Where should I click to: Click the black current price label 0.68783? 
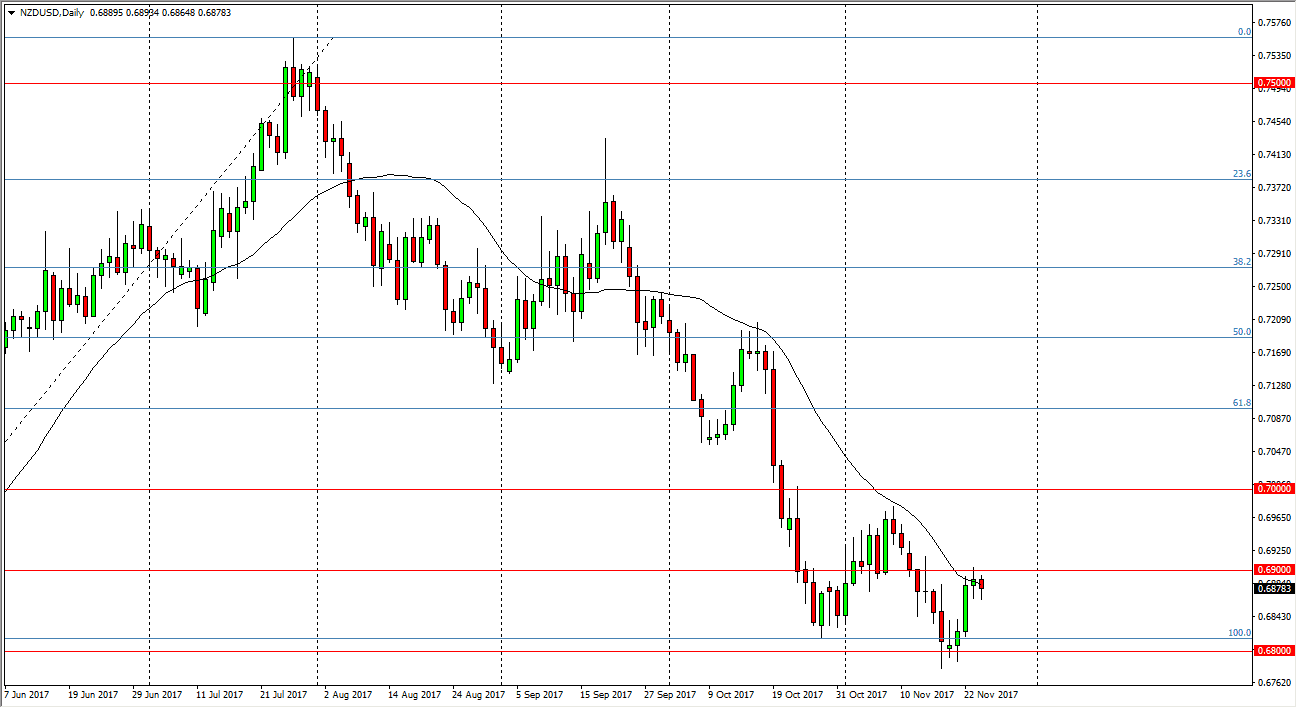point(1275,588)
